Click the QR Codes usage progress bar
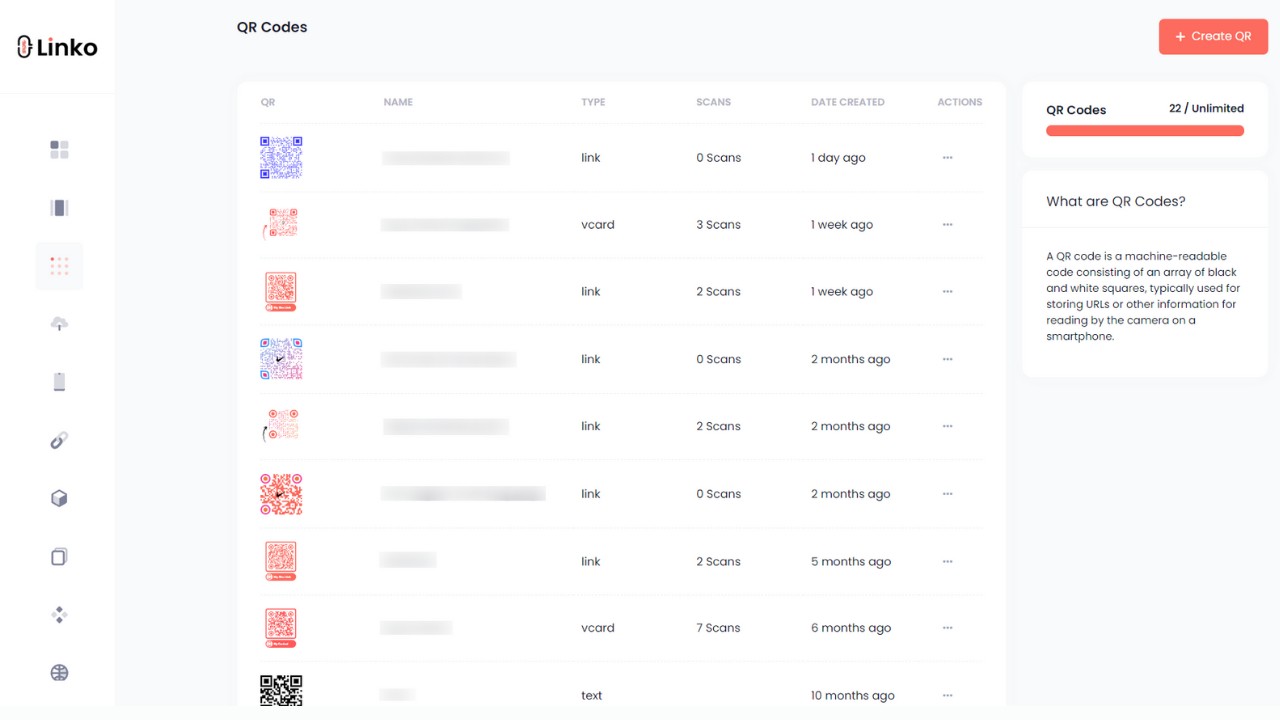The width and height of the screenshot is (1280, 720). click(1145, 131)
